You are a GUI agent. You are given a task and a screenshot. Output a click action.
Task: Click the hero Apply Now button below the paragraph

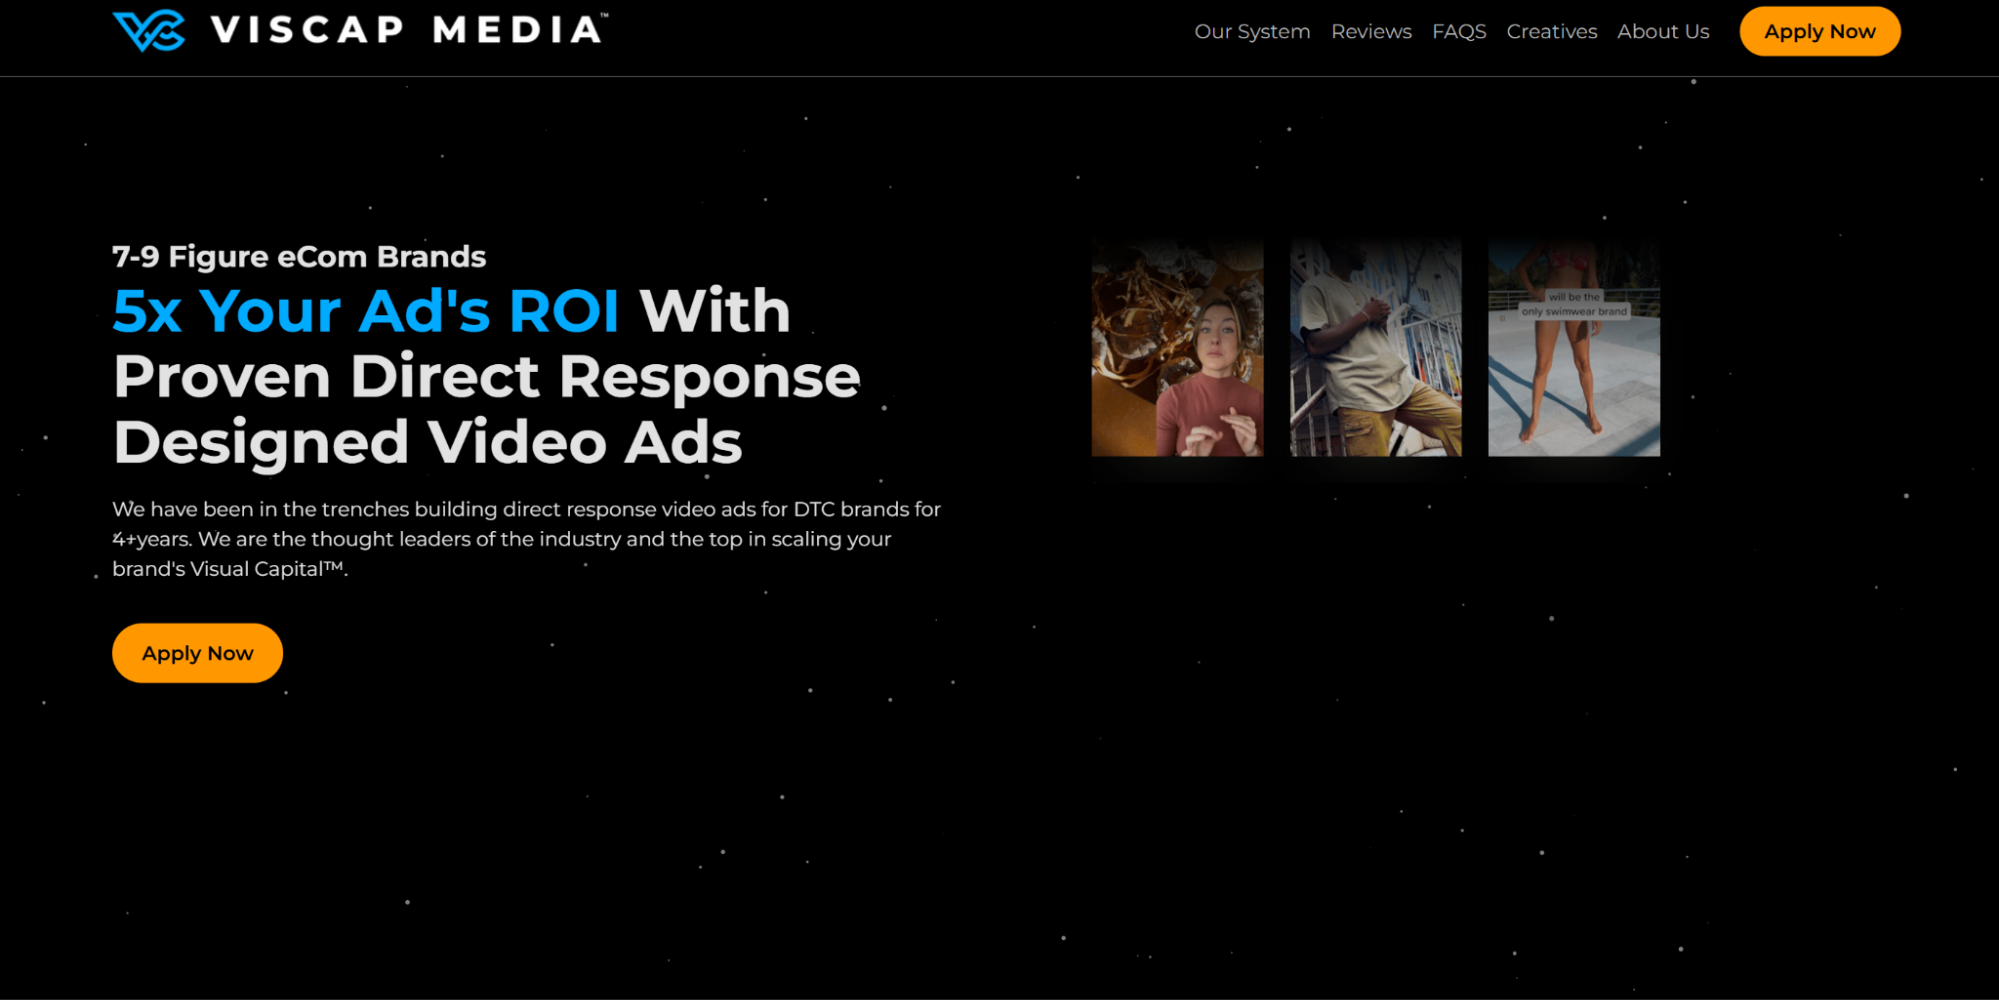point(197,653)
